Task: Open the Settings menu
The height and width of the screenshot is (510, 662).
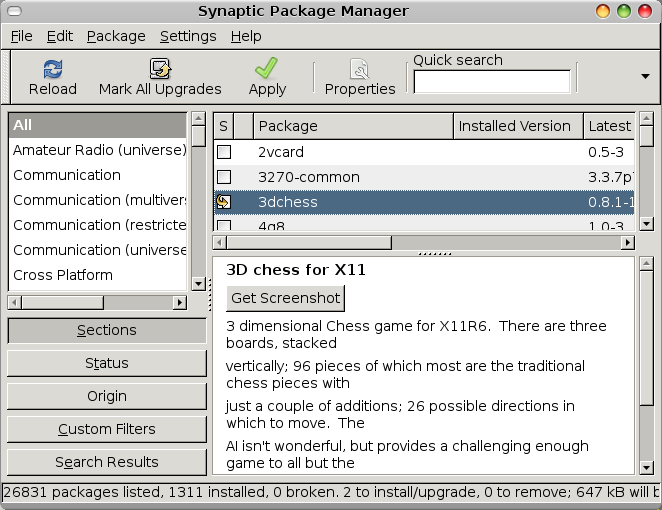Action: pos(188,36)
